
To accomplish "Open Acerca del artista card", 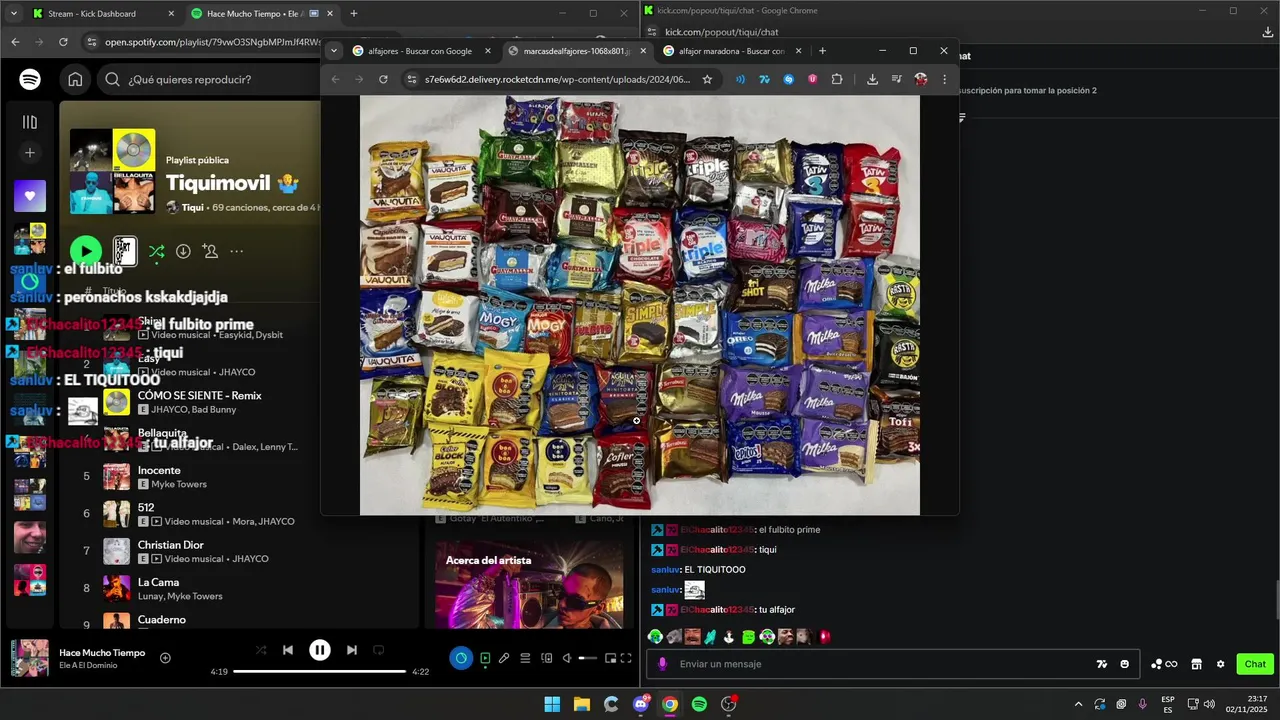I will (528, 585).
